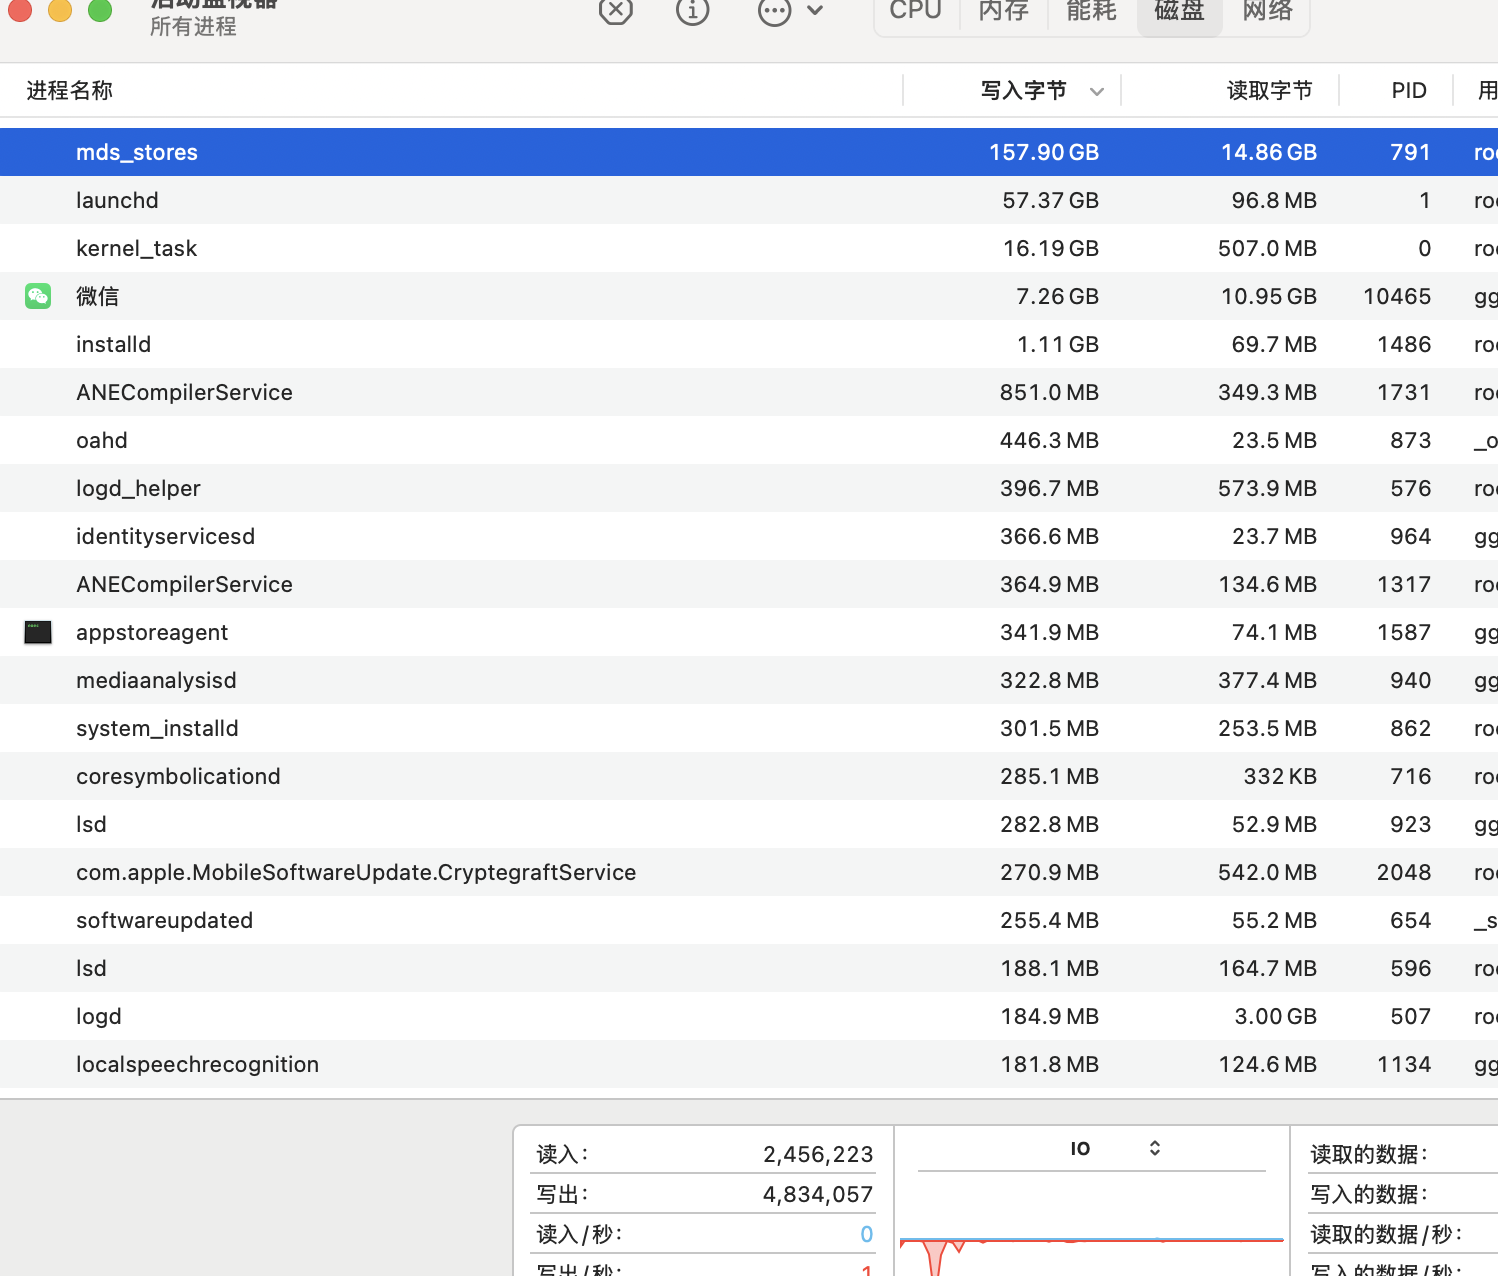Sort by the PID column header
This screenshot has width=1498, height=1276.
pyautogui.click(x=1409, y=91)
